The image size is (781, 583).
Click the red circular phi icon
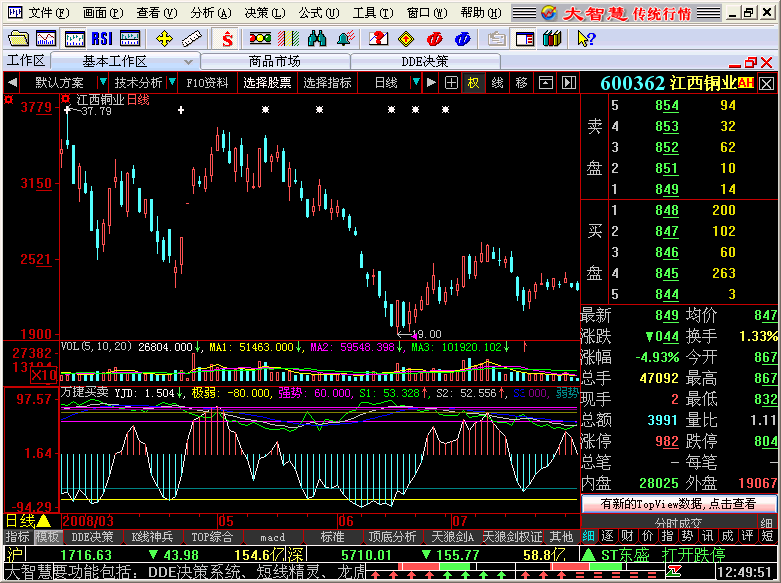[434, 38]
